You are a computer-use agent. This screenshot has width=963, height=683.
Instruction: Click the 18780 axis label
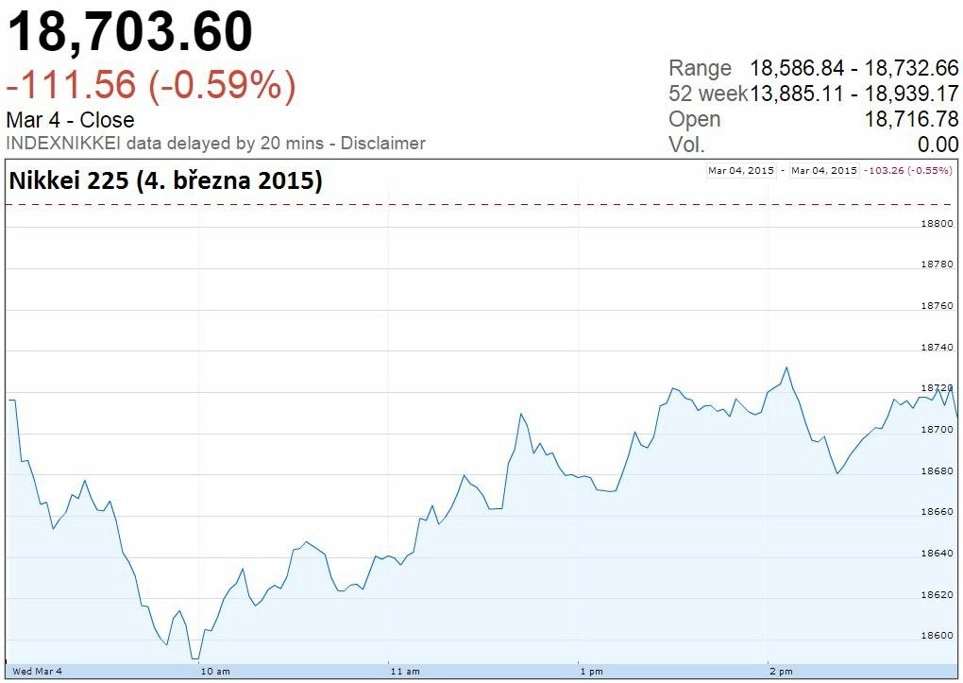[937, 264]
